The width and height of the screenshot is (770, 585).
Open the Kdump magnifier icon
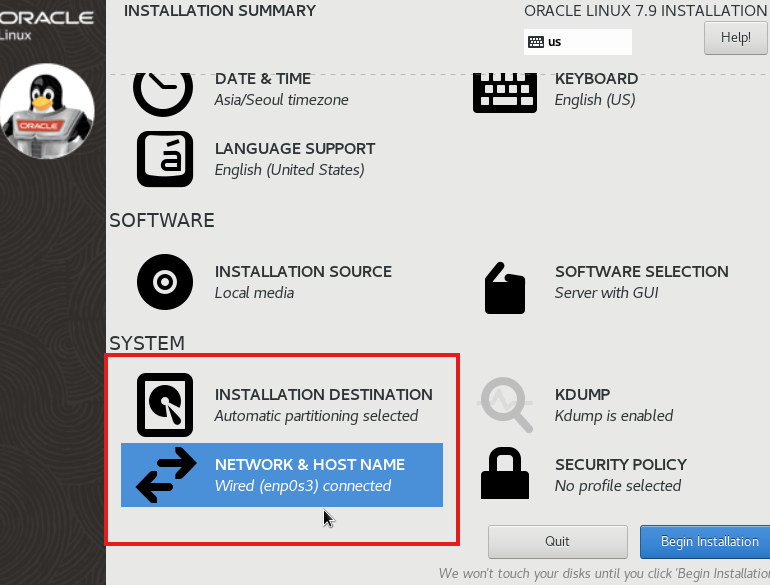pos(505,405)
